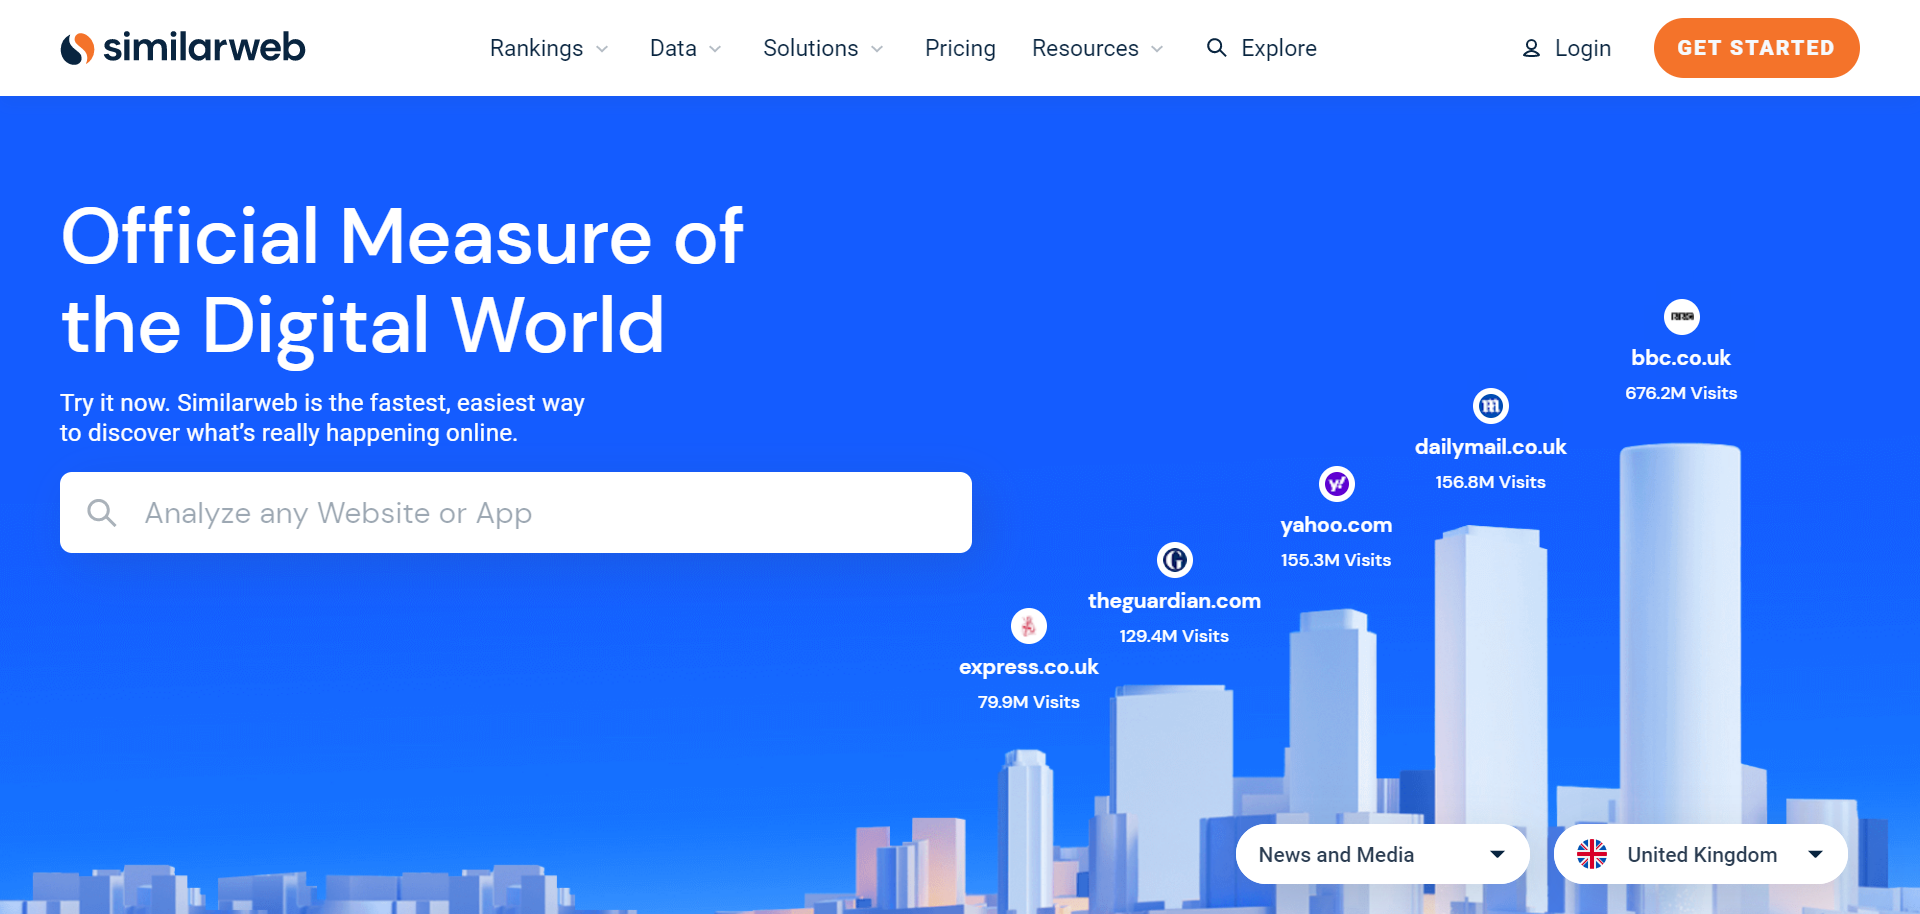The height and width of the screenshot is (914, 1920).
Task: Click the 156.8M Visits label
Action: 1490,482
